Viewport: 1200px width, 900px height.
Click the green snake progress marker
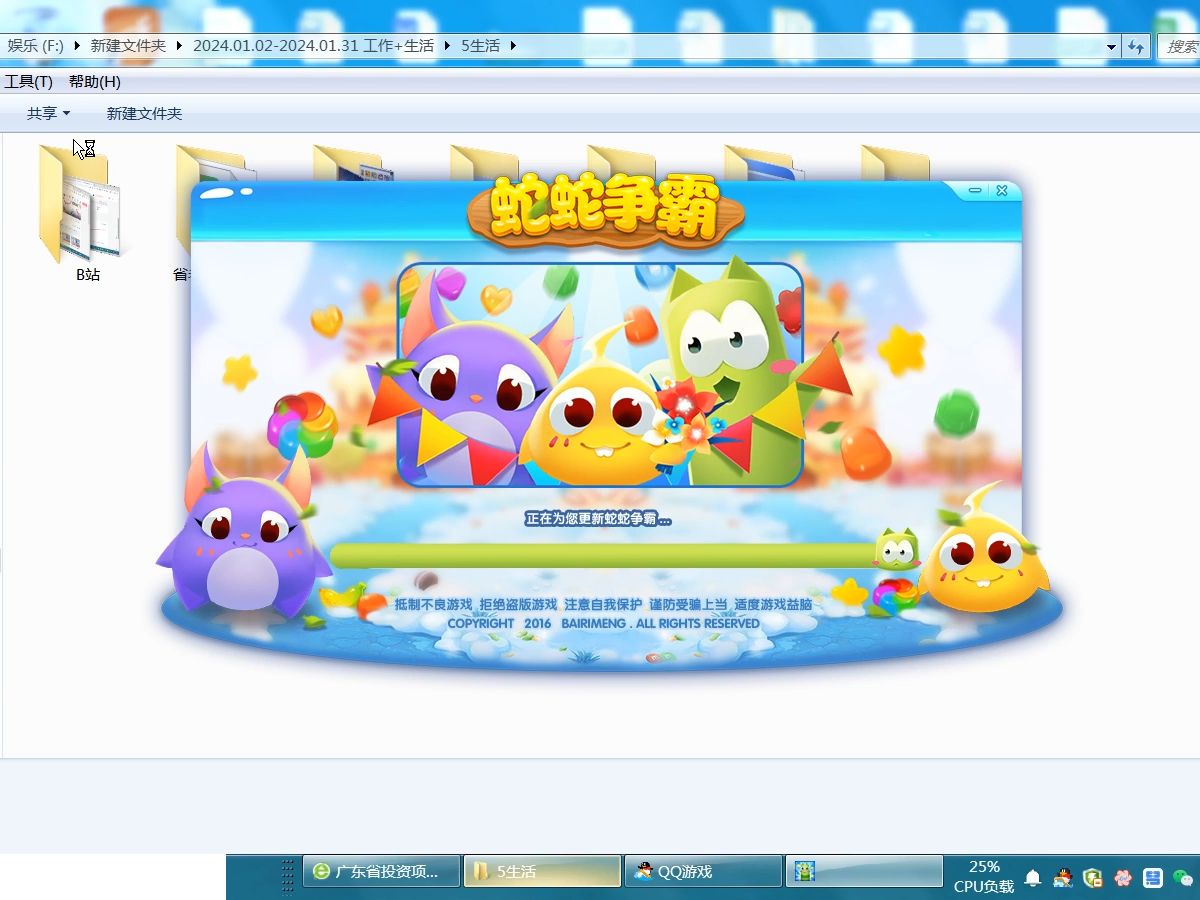click(897, 549)
